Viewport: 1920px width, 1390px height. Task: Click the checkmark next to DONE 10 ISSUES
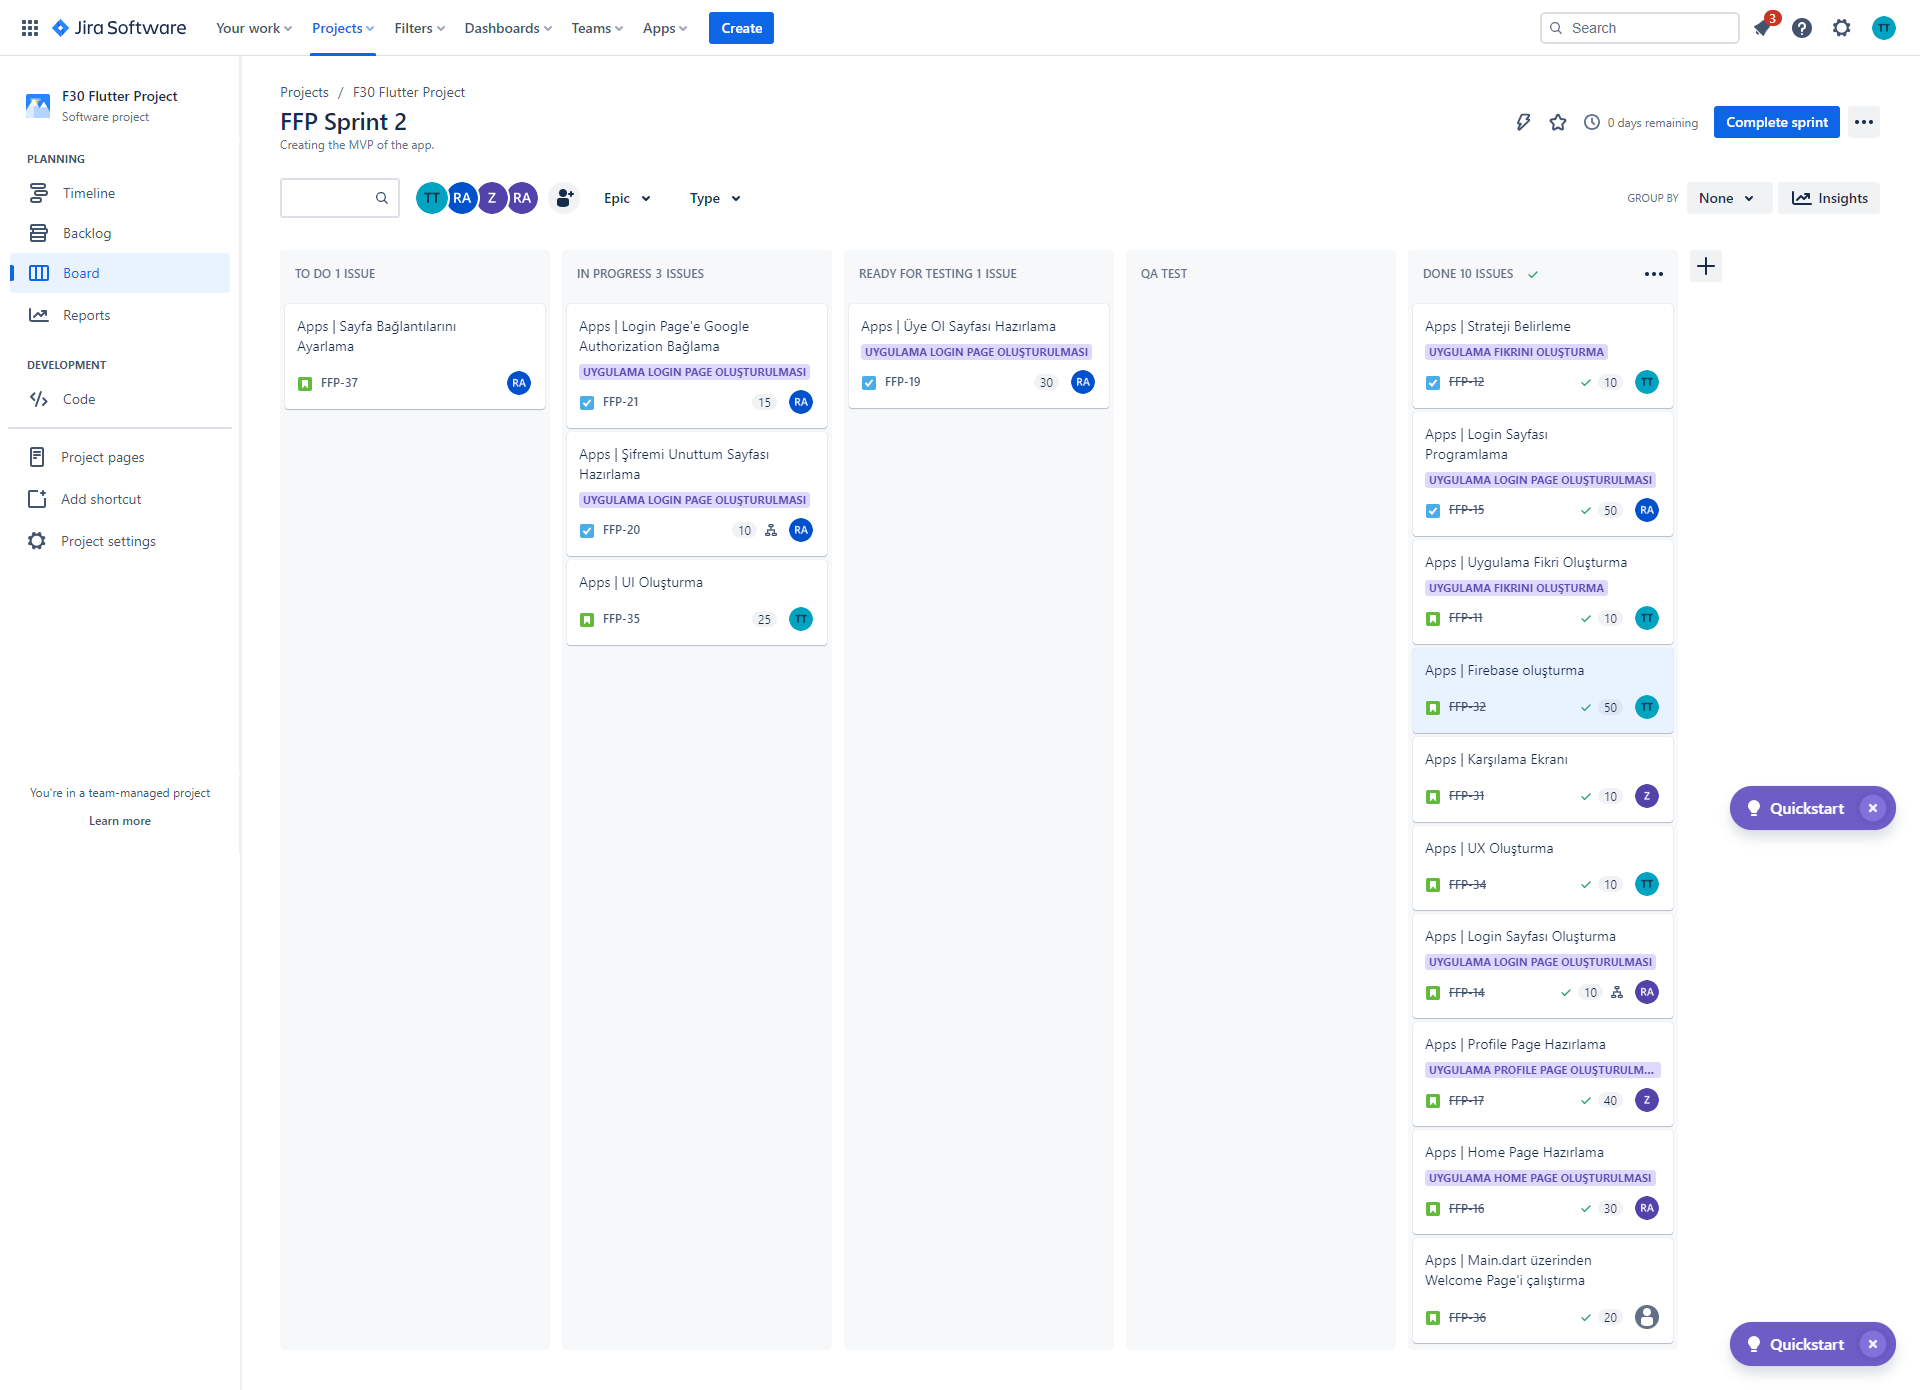point(1533,273)
